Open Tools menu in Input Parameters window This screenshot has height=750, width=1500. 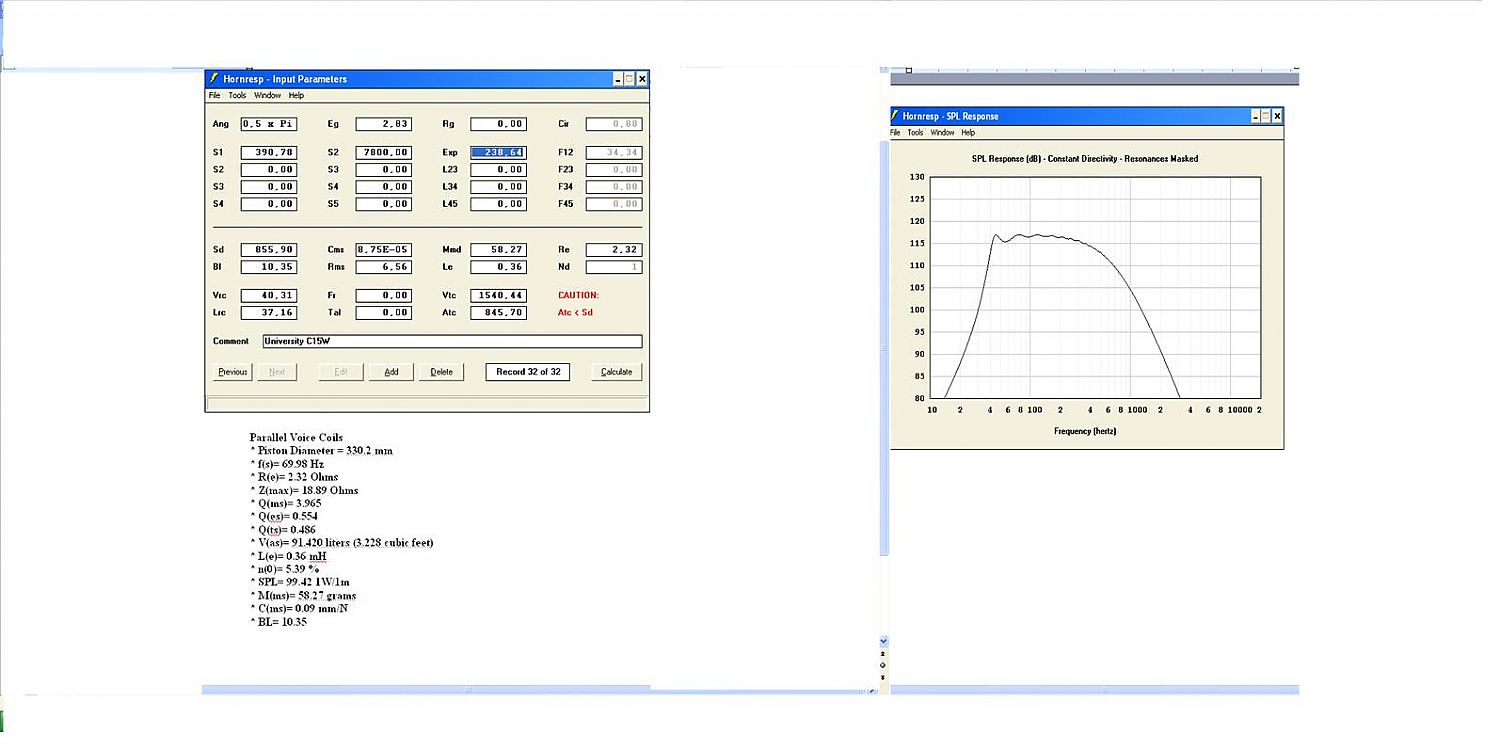pos(237,96)
